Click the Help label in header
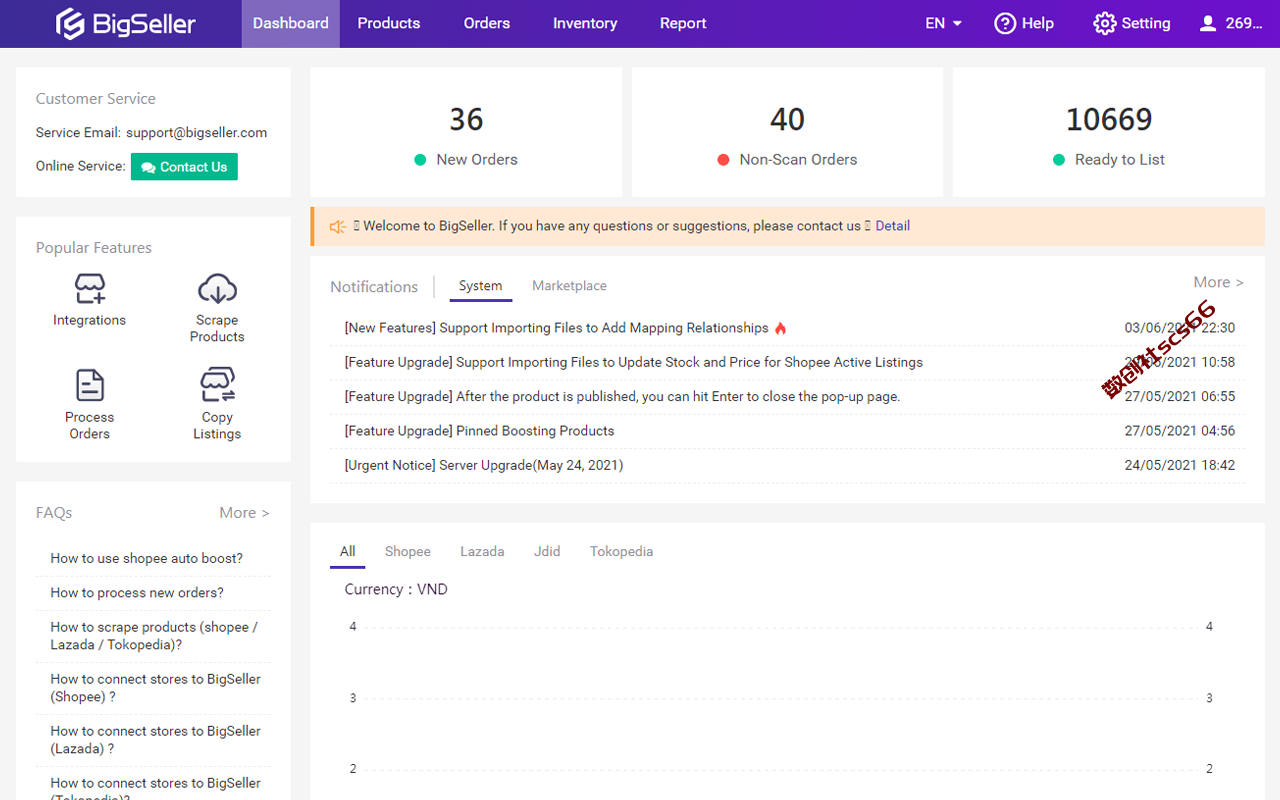Viewport: 1280px width, 800px height. (1038, 23)
